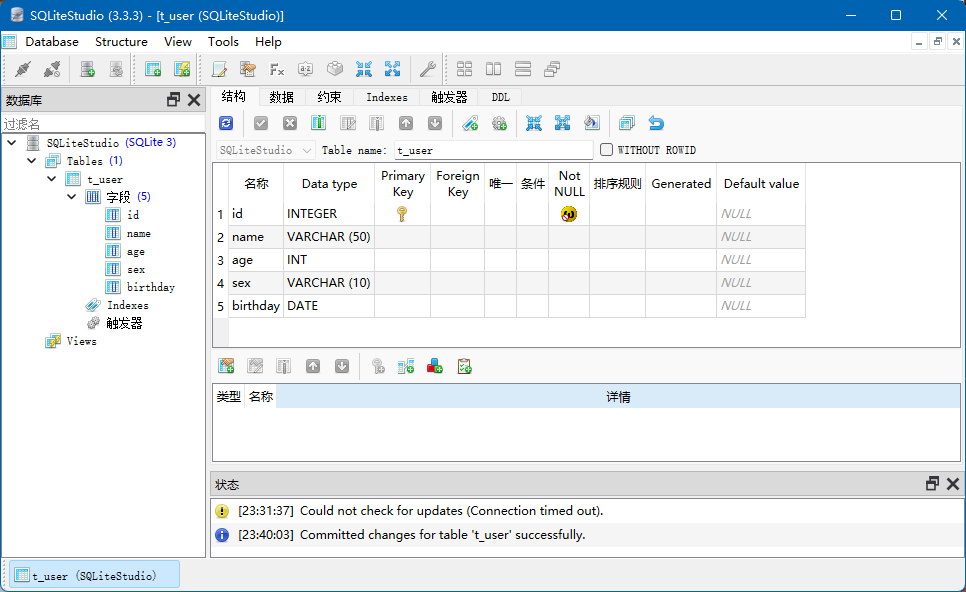
Task: Click the 详情 column header
Action: click(618, 397)
